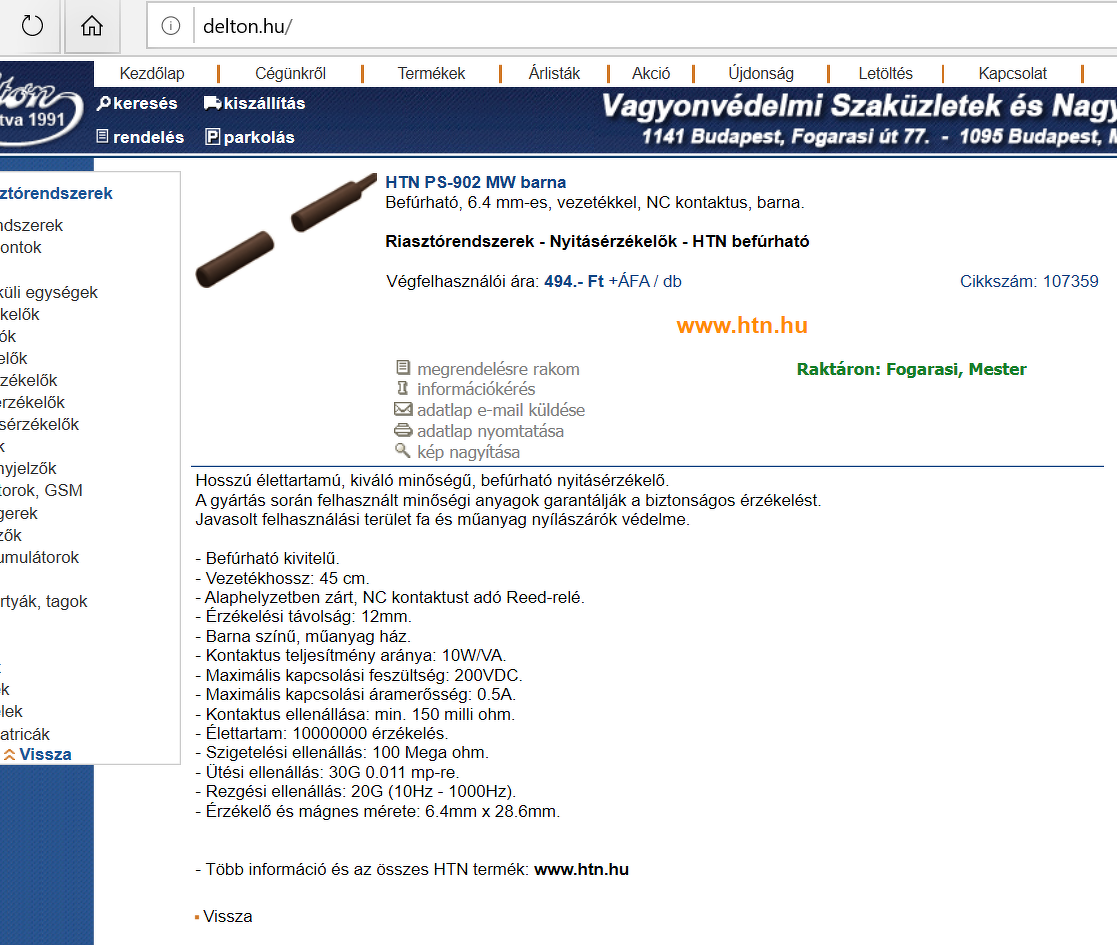Print datasheet via adatlap nyomtatása
Viewport: 1117px width, 945px height.
490,431
